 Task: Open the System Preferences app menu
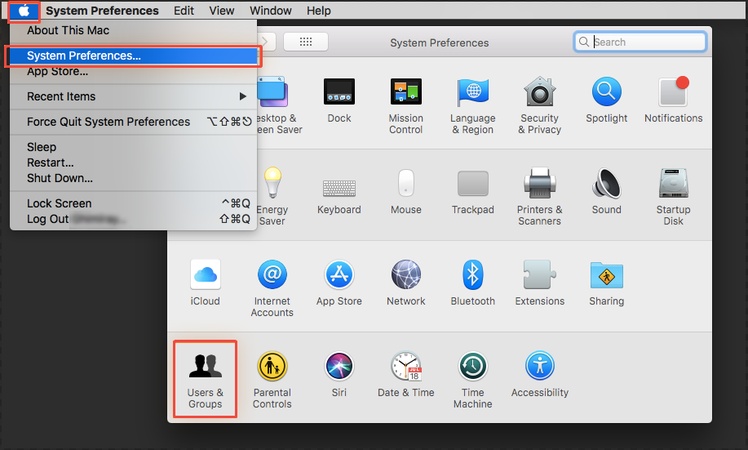pos(102,10)
